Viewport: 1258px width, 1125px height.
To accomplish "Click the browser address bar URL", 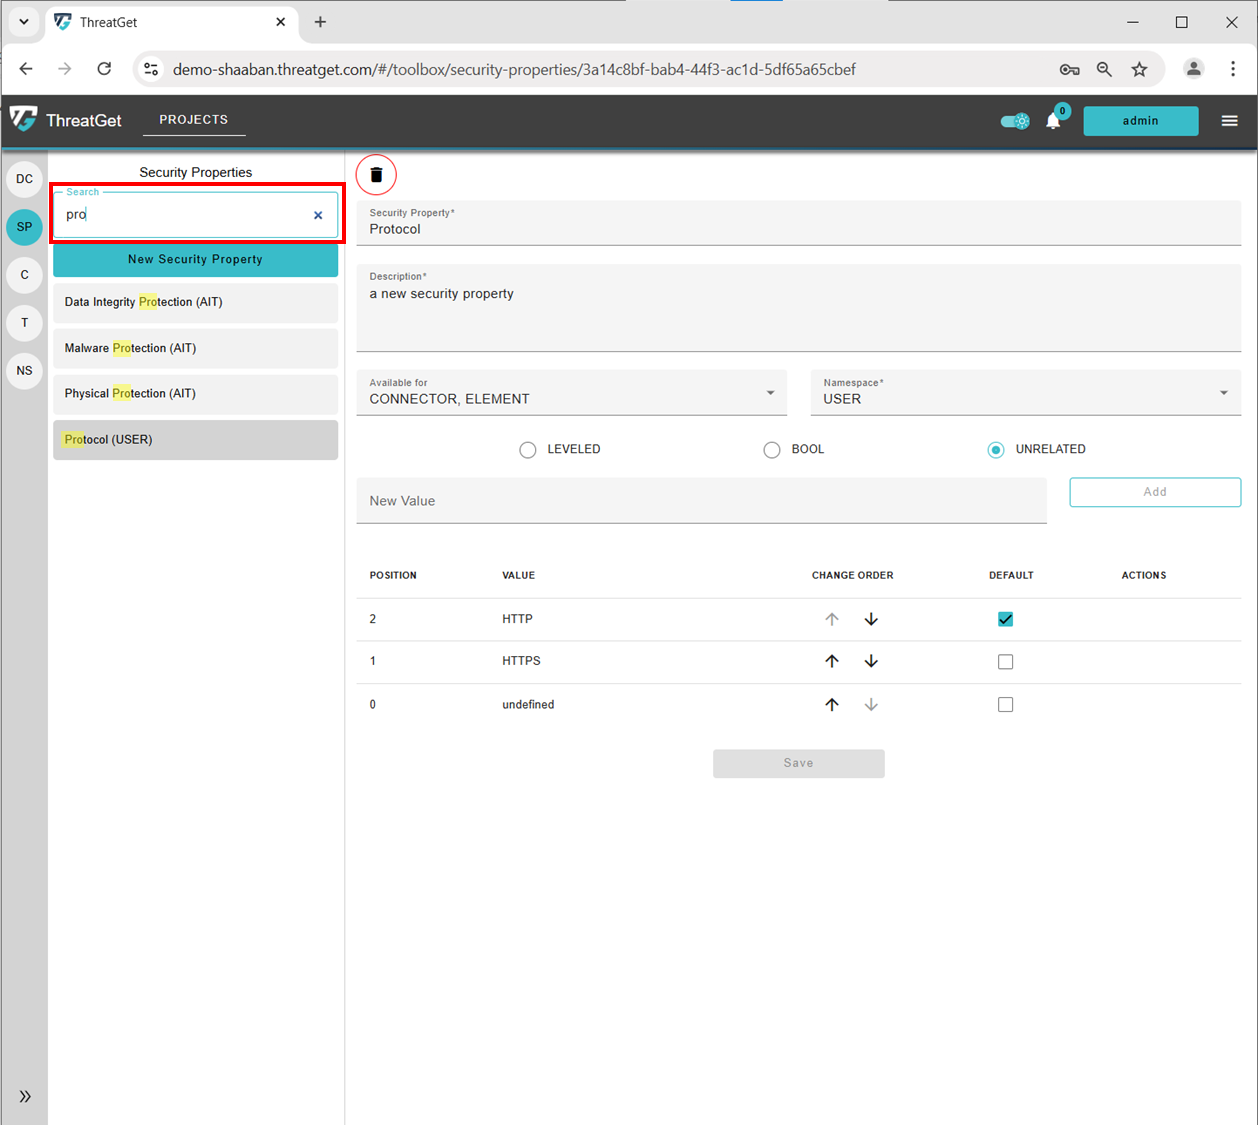I will (x=514, y=69).
